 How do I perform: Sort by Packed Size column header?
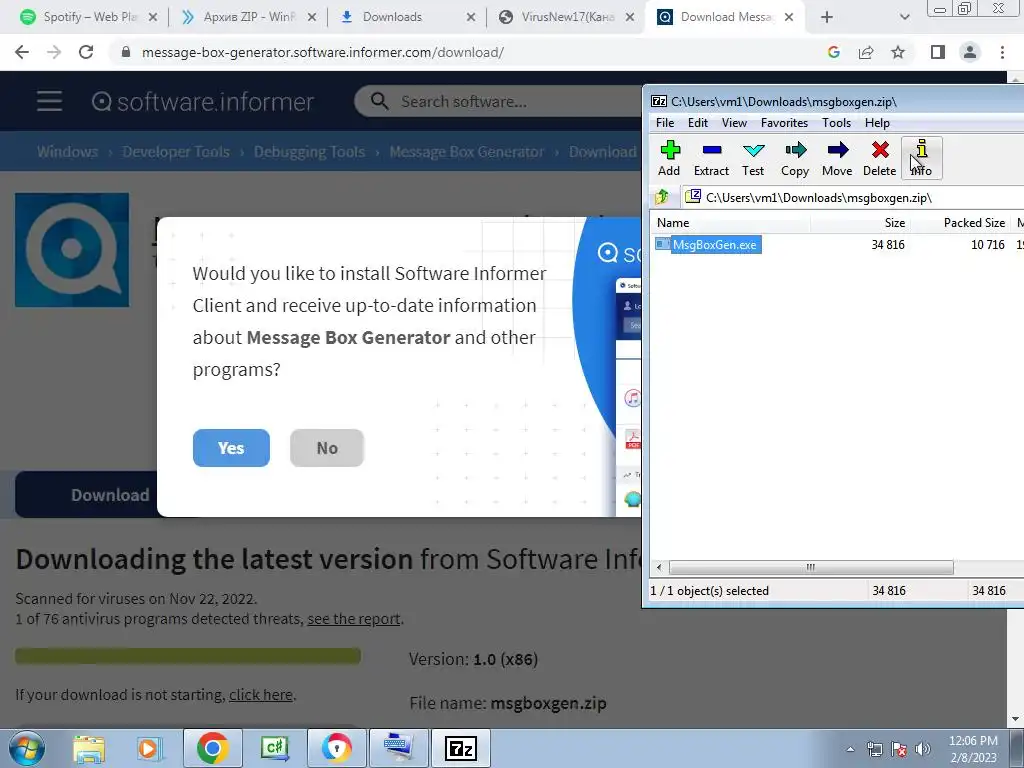pyautogui.click(x=961, y=223)
